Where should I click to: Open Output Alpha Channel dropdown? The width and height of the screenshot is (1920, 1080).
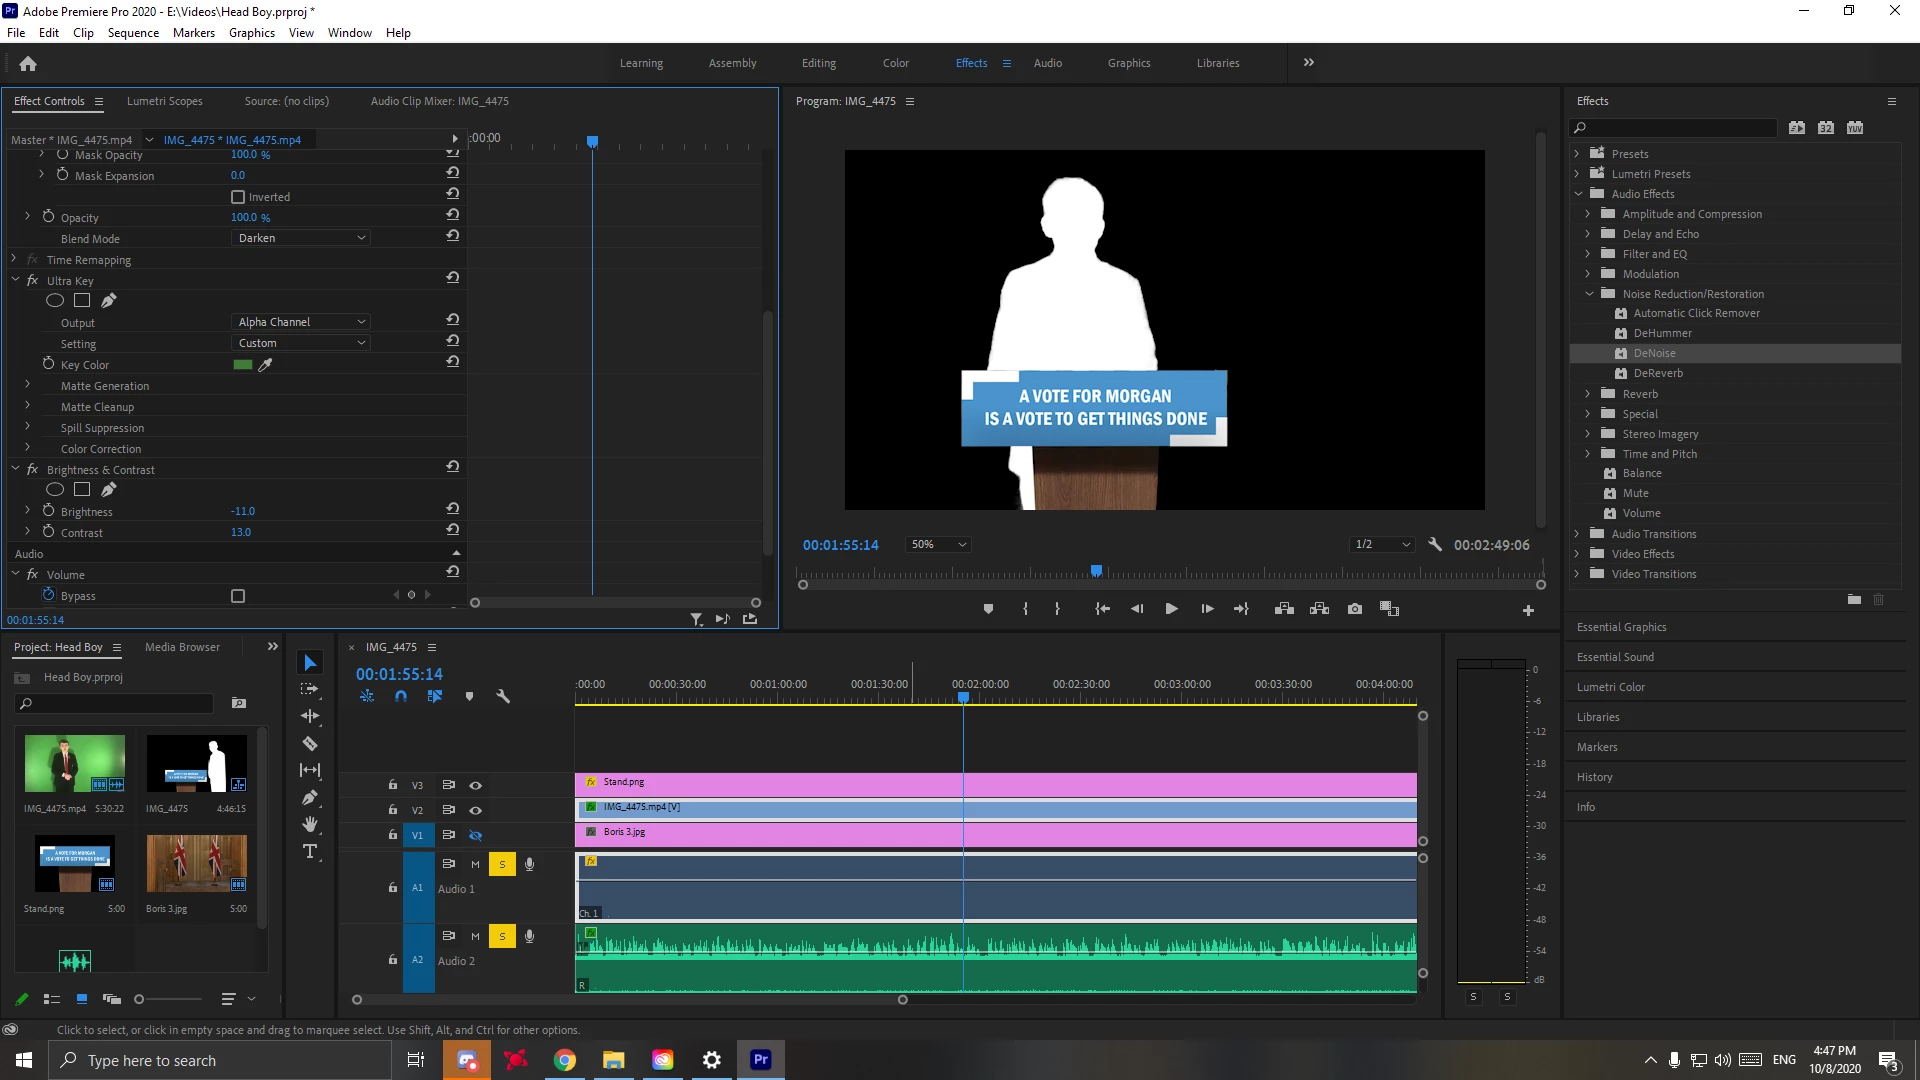(301, 322)
